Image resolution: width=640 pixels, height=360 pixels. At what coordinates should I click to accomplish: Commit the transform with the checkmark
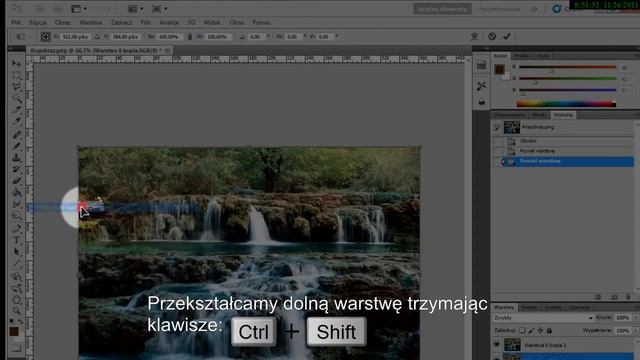tap(507, 37)
